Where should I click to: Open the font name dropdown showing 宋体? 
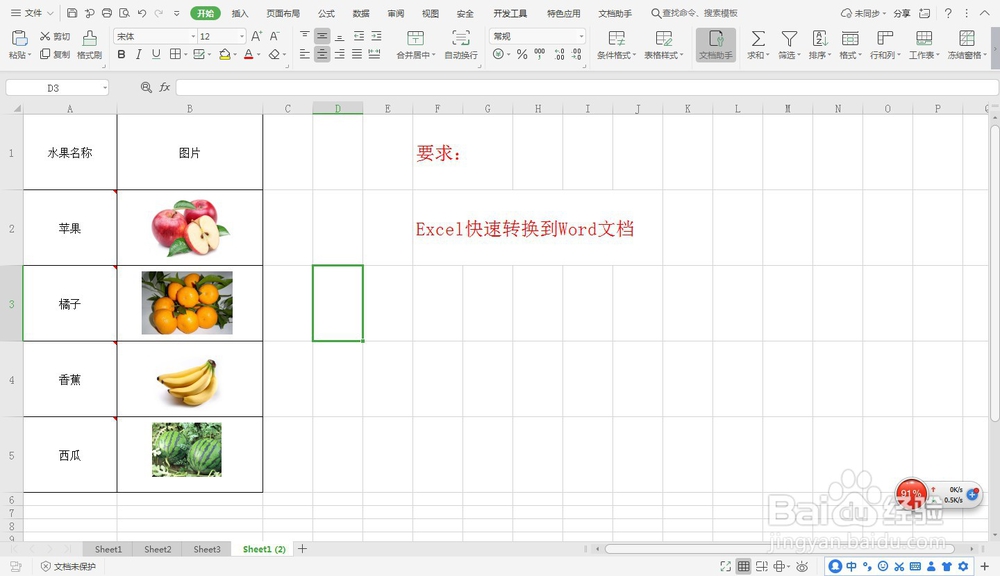click(x=148, y=36)
